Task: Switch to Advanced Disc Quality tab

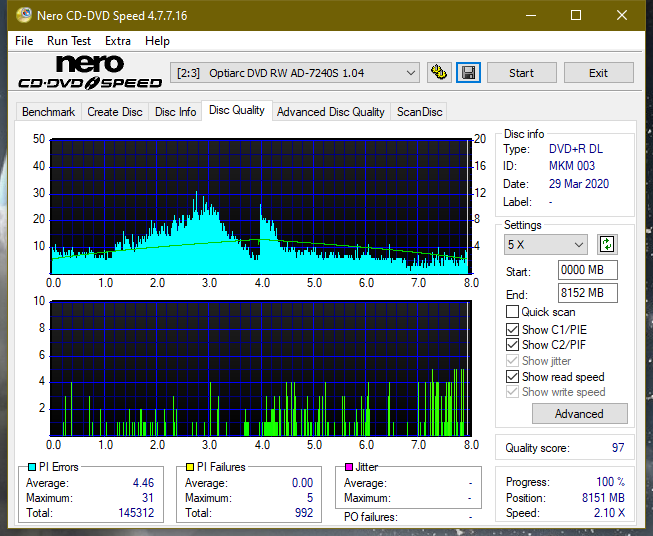Action: click(x=331, y=112)
